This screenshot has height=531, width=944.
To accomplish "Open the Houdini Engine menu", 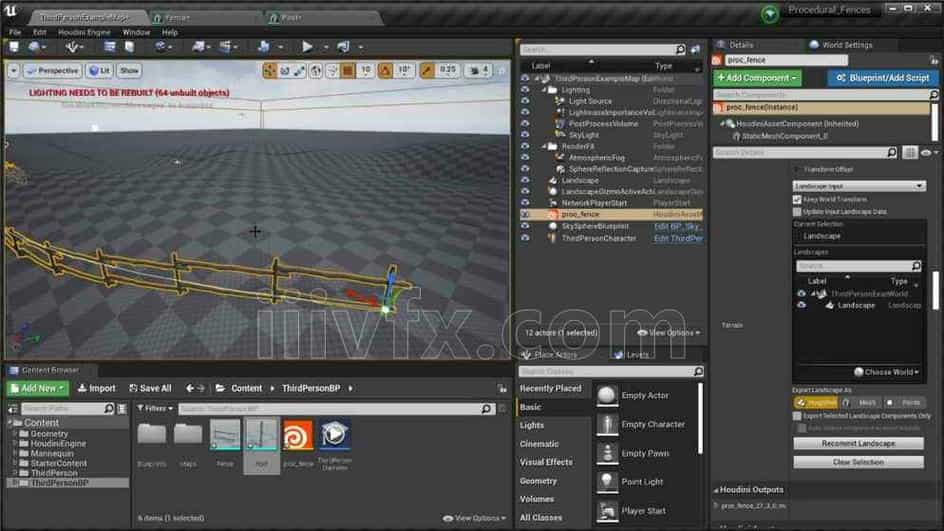I will click(x=84, y=33).
